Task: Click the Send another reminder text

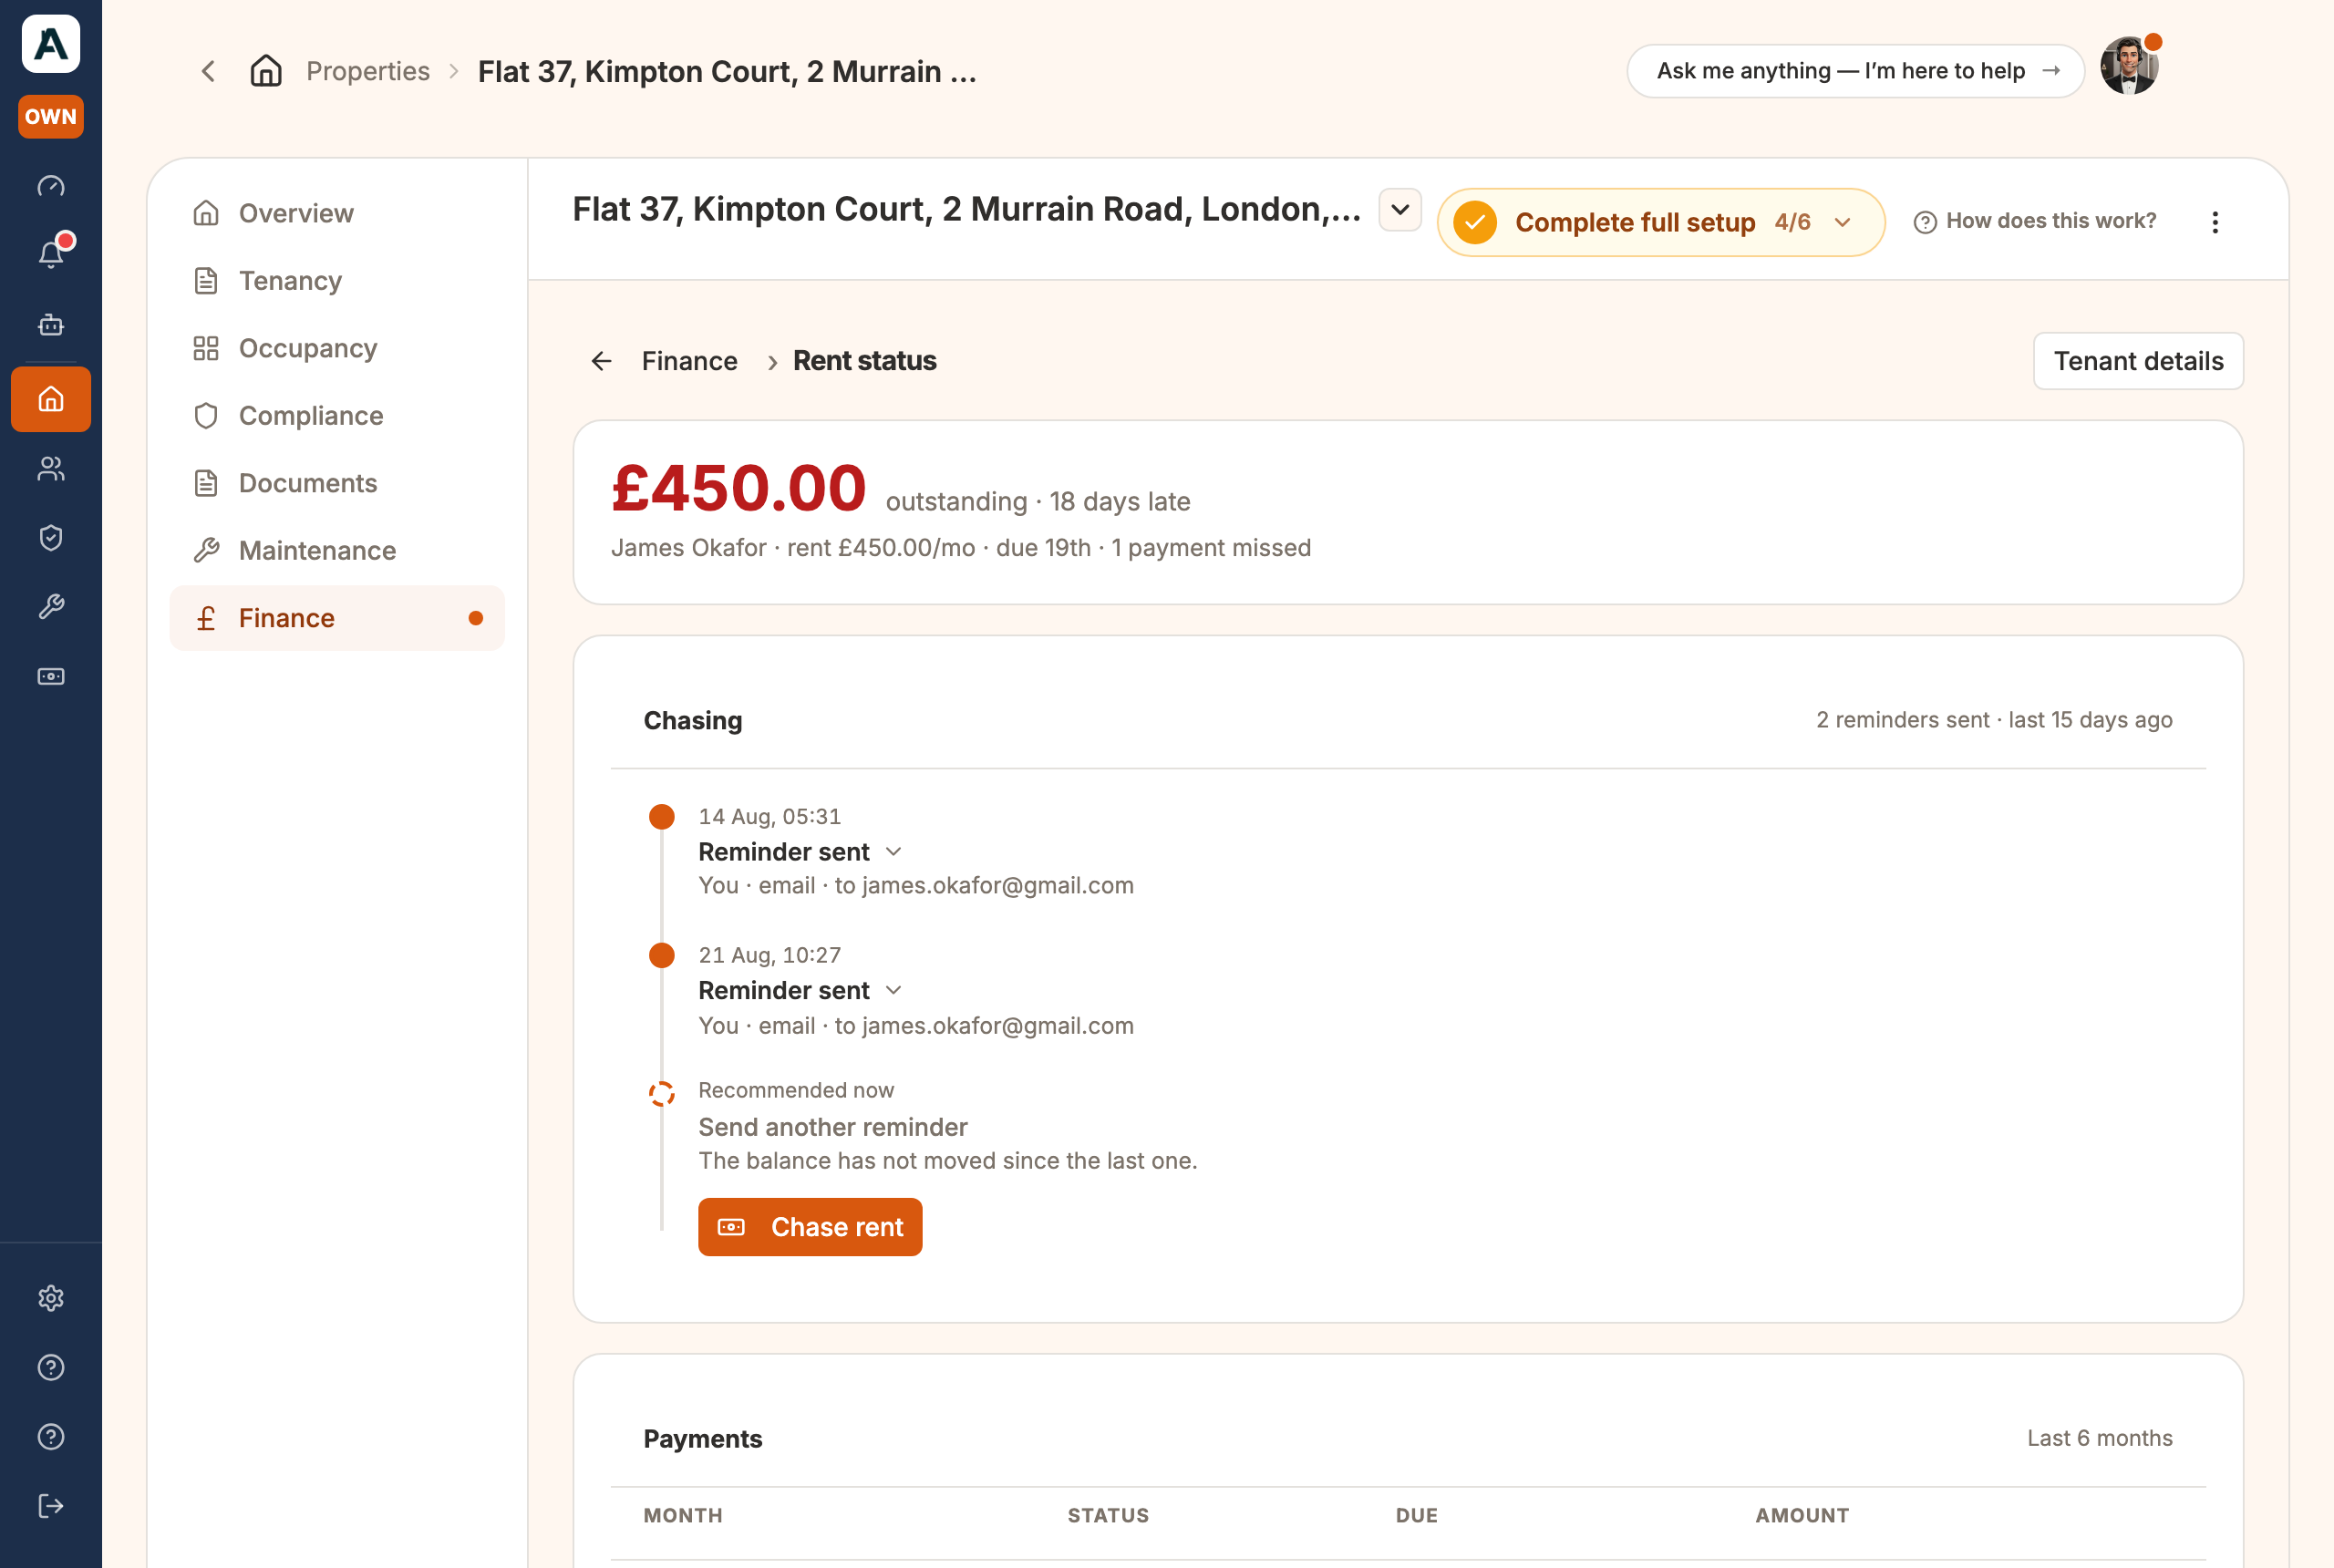Action: [833, 1127]
